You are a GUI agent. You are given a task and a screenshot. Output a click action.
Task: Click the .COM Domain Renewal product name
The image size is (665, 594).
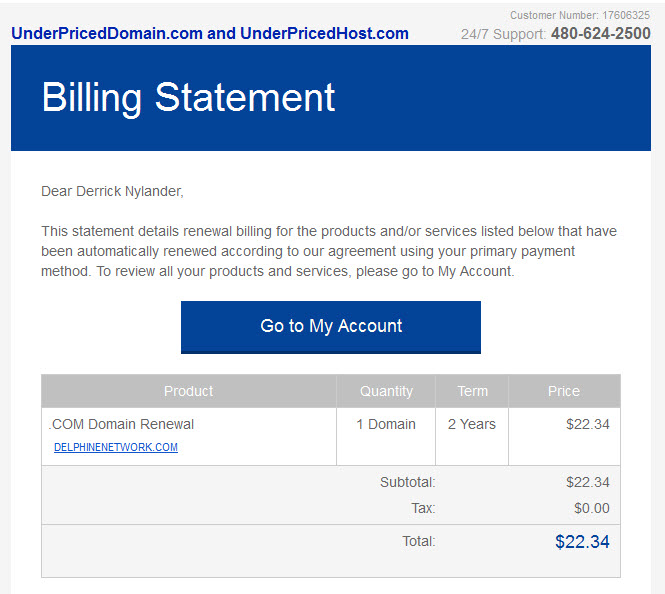(121, 424)
